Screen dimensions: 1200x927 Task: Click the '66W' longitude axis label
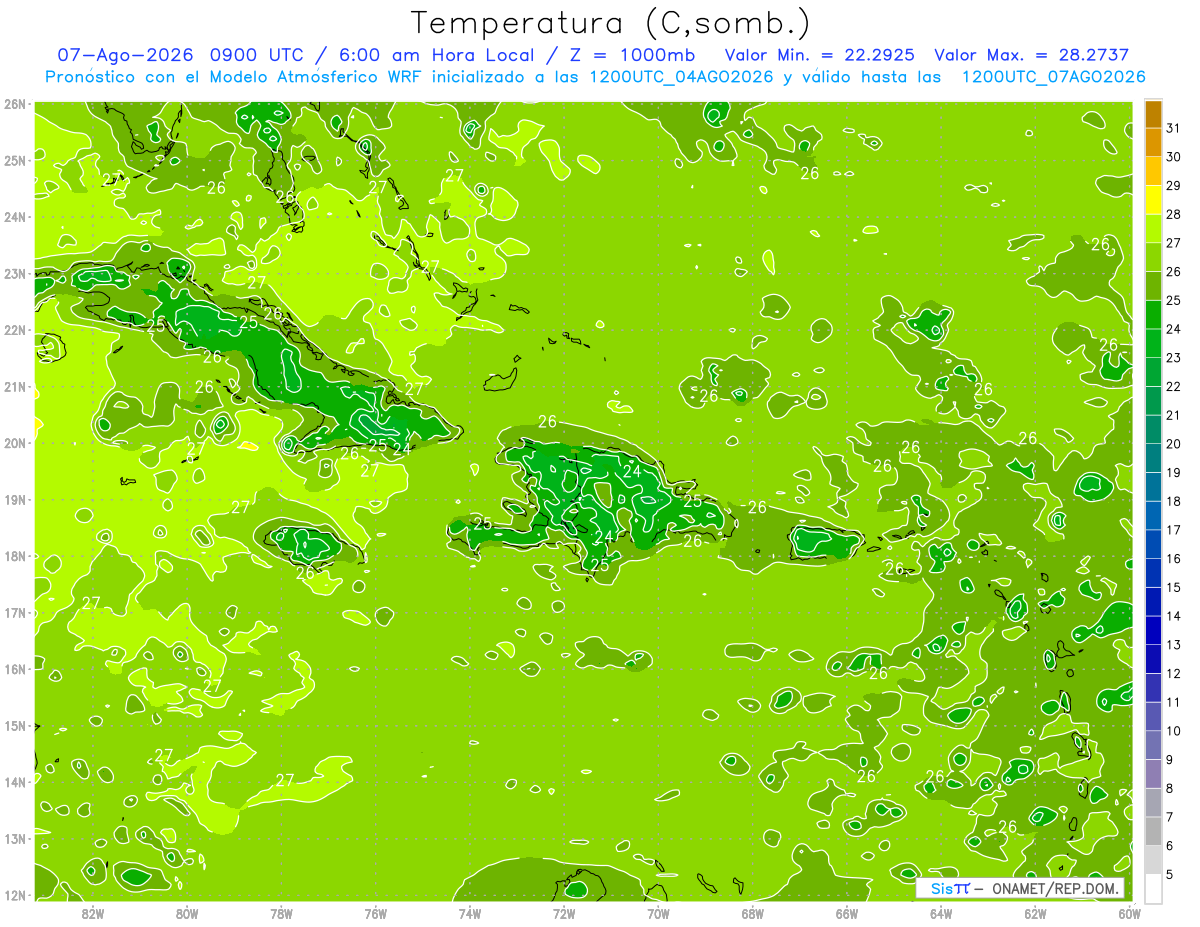847,913
